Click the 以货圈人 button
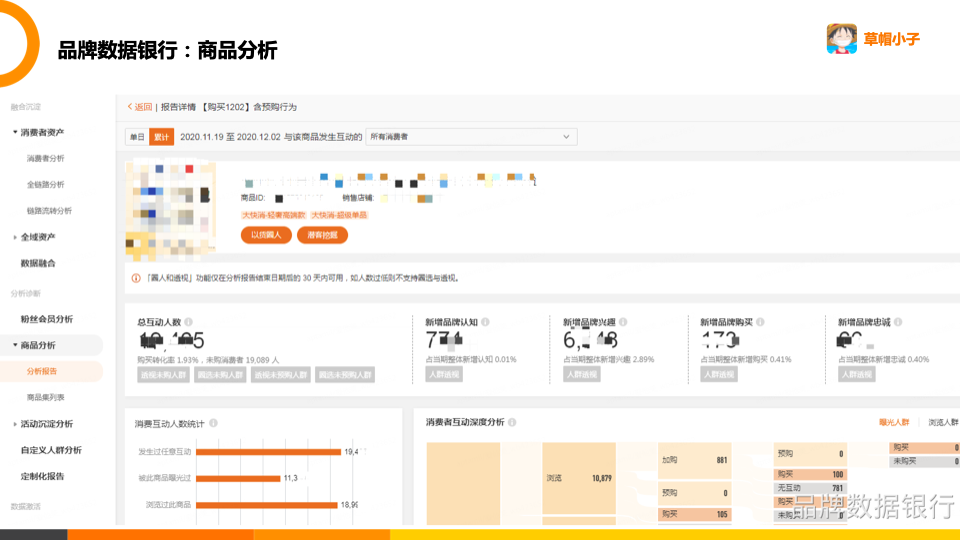The width and height of the screenshot is (960, 540). coord(266,235)
